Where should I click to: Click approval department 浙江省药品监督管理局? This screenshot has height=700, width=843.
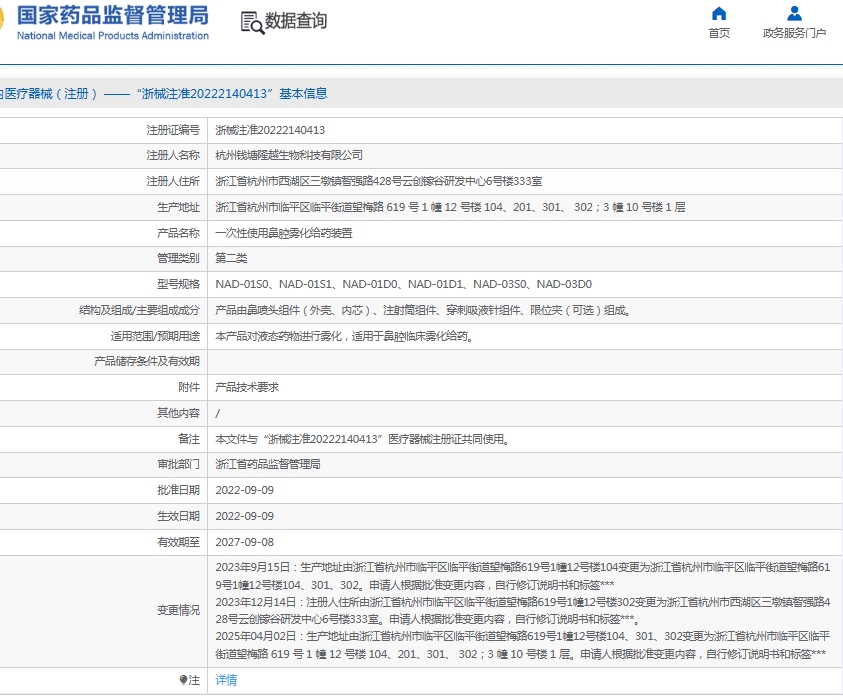coord(268,464)
